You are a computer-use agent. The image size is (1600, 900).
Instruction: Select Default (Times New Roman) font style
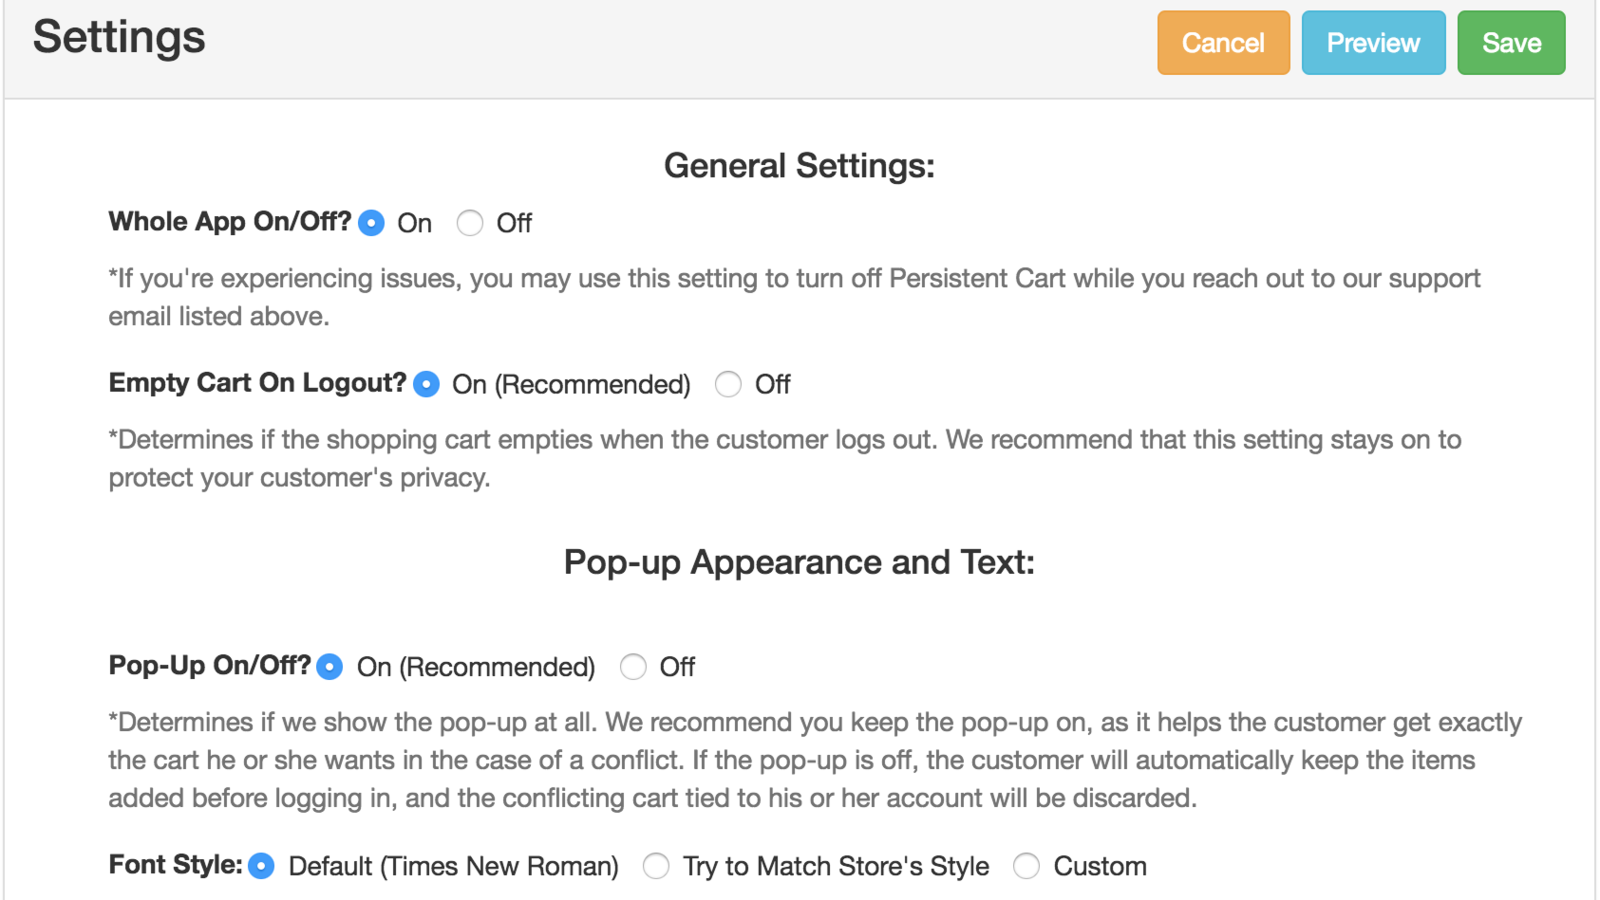[261, 866]
